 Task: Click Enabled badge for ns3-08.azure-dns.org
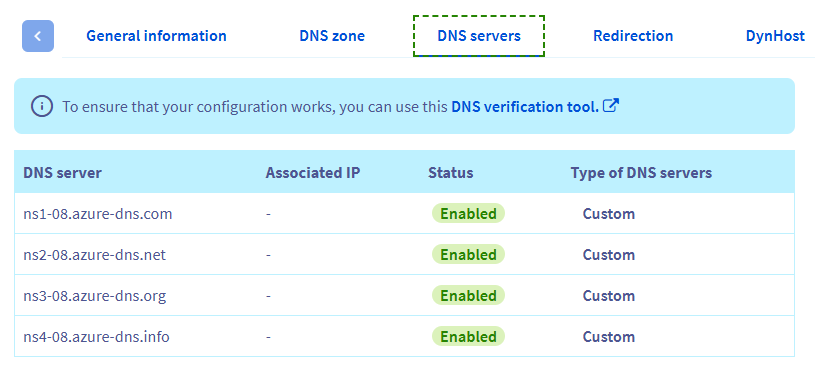468,295
